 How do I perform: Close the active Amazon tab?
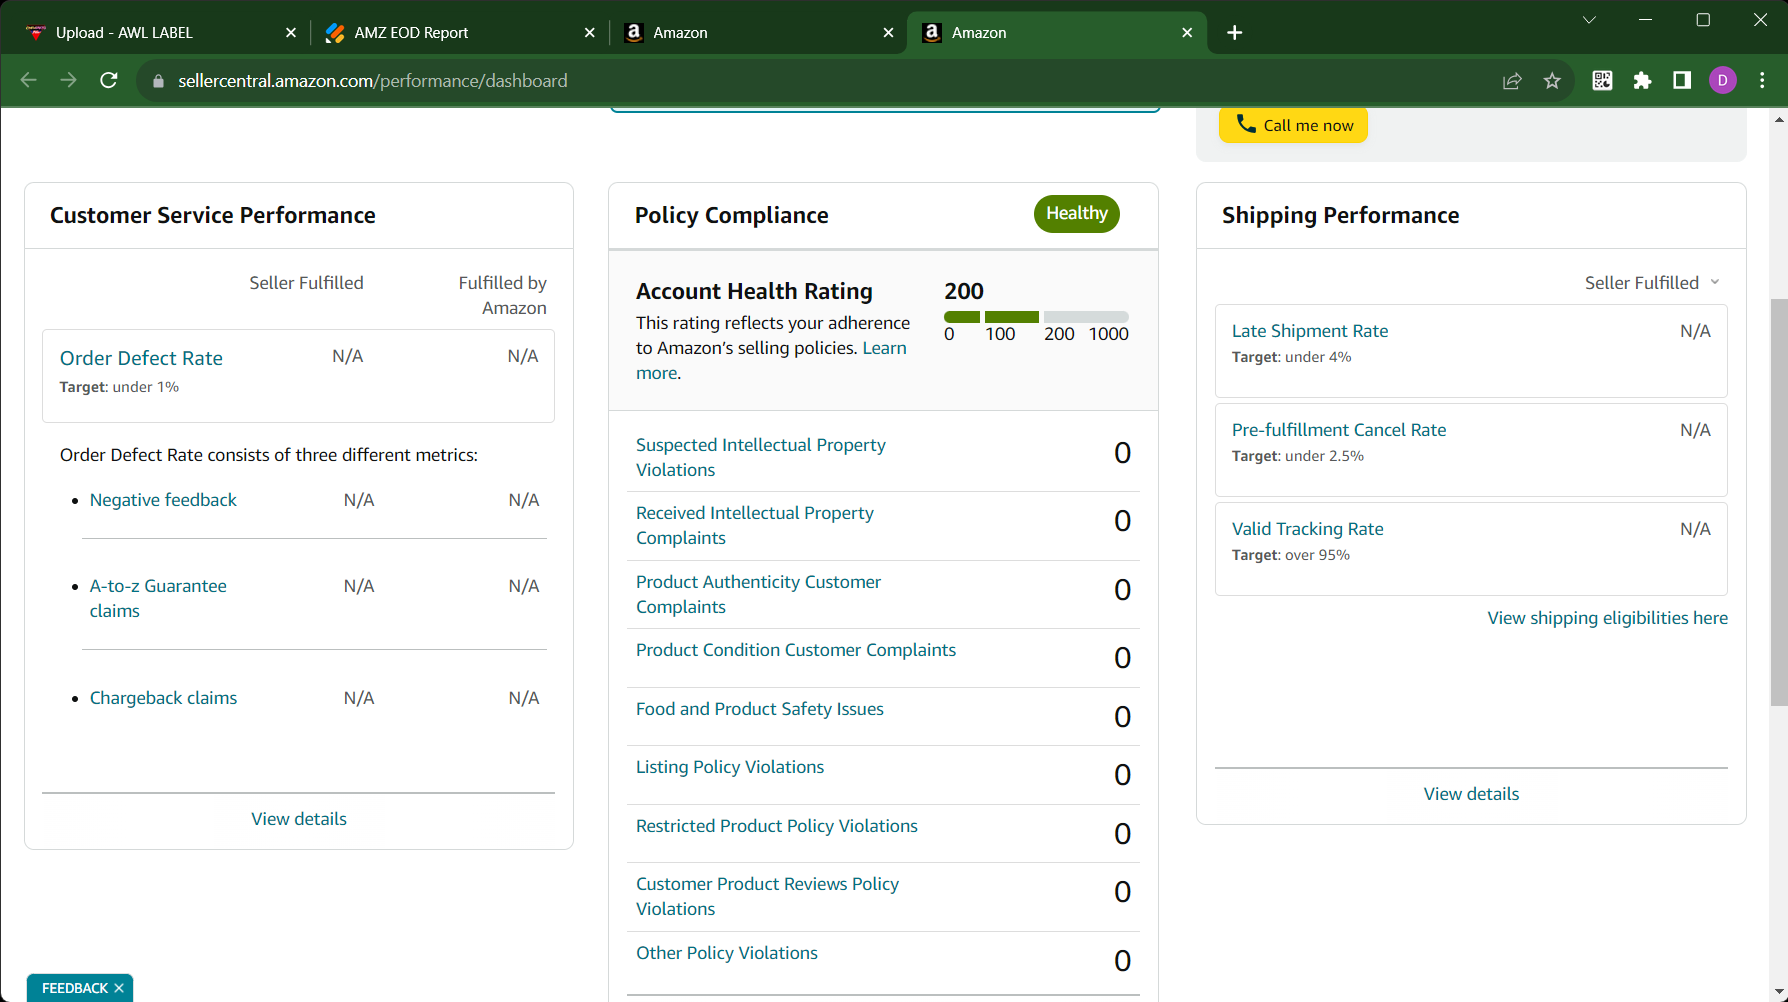(1188, 33)
